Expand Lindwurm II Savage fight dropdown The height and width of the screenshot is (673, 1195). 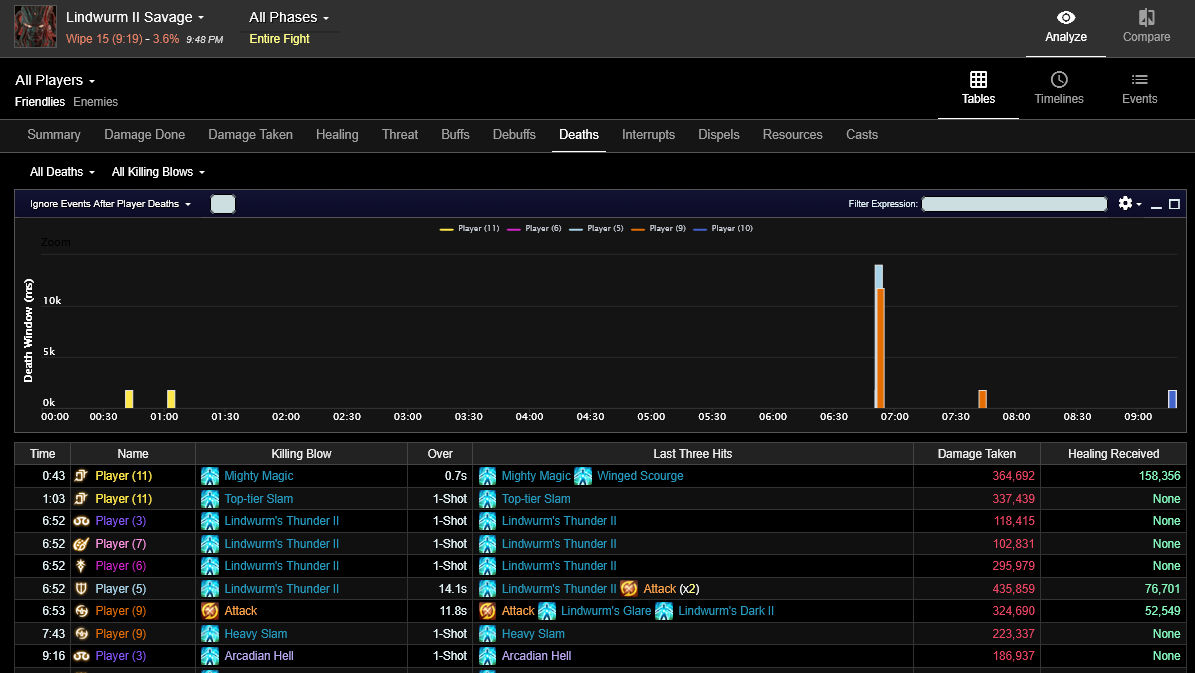(x=135, y=17)
